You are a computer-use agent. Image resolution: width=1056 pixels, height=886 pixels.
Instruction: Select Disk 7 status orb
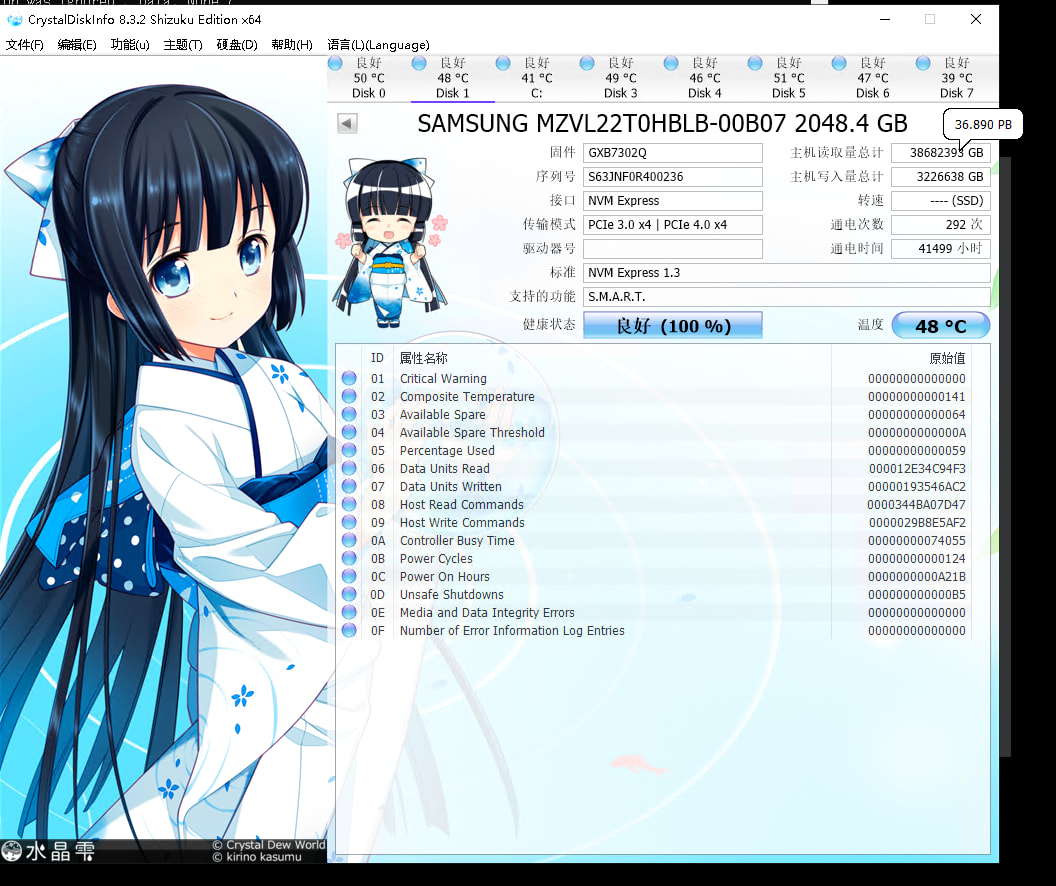click(923, 63)
